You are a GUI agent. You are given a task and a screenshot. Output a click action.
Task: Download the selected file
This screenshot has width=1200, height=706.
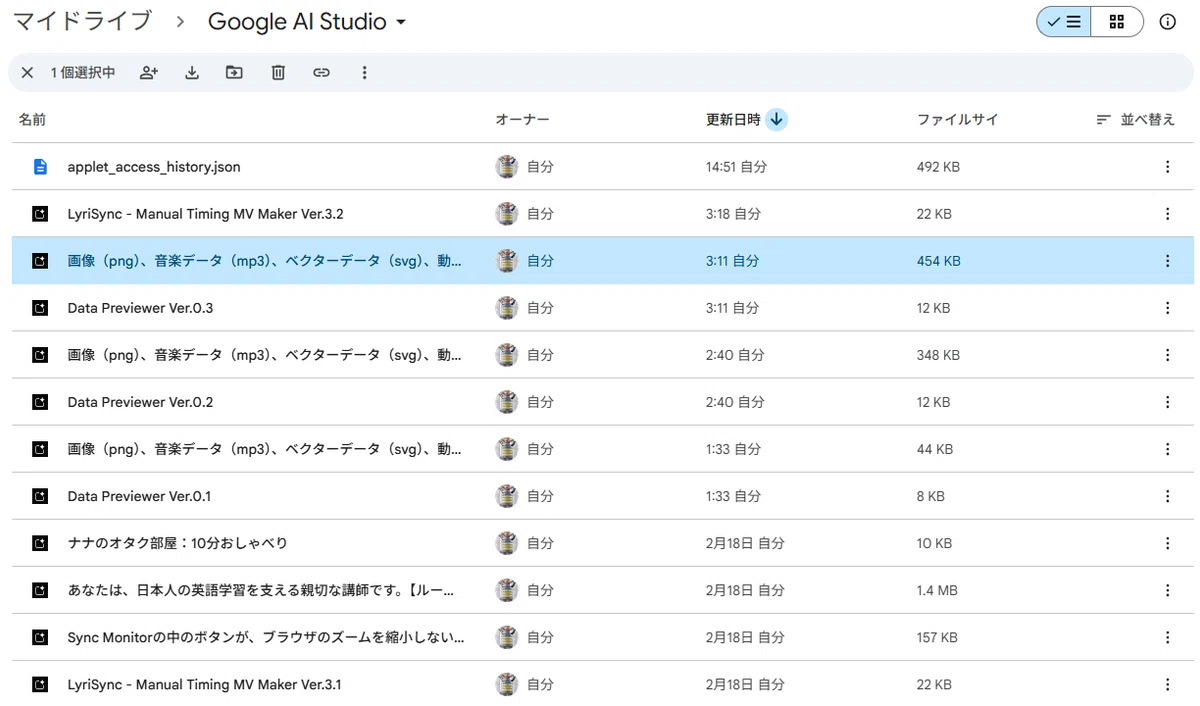(192, 73)
